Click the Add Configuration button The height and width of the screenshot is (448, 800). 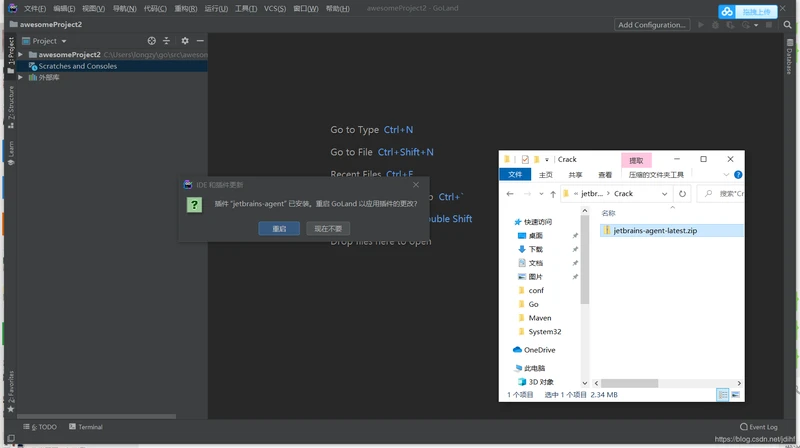[x=651, y=25]
